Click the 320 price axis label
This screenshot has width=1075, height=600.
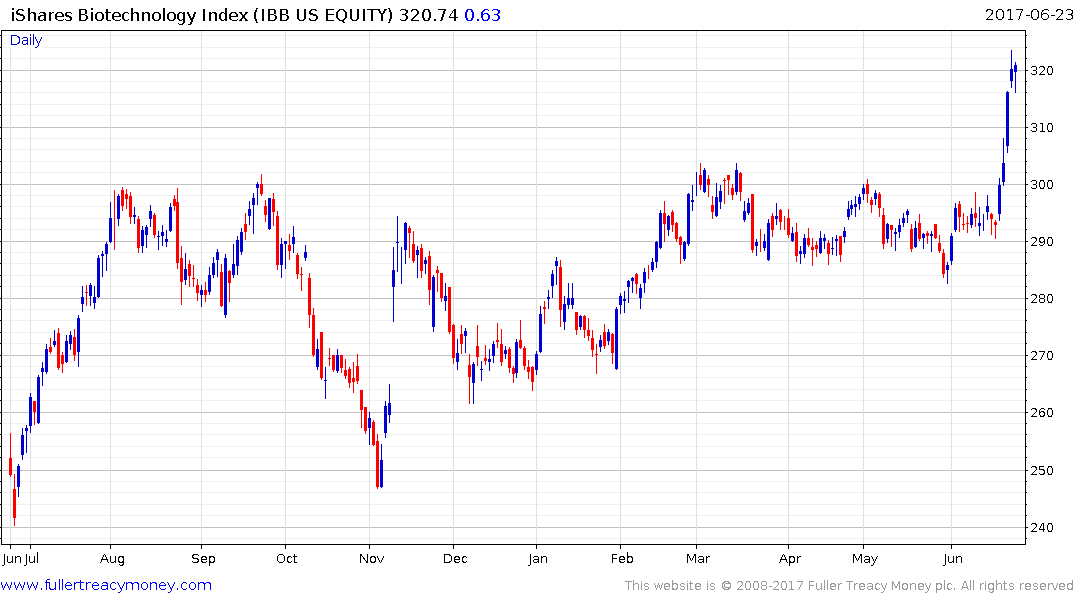click(1042, 71)
